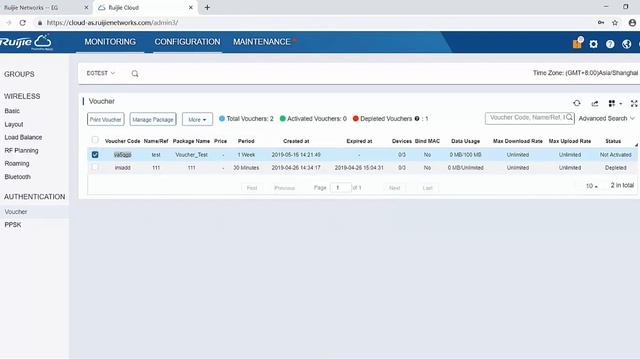
Task: Click the Total Vouchers: 2 indicator
Action: click(x=246, y=119)
